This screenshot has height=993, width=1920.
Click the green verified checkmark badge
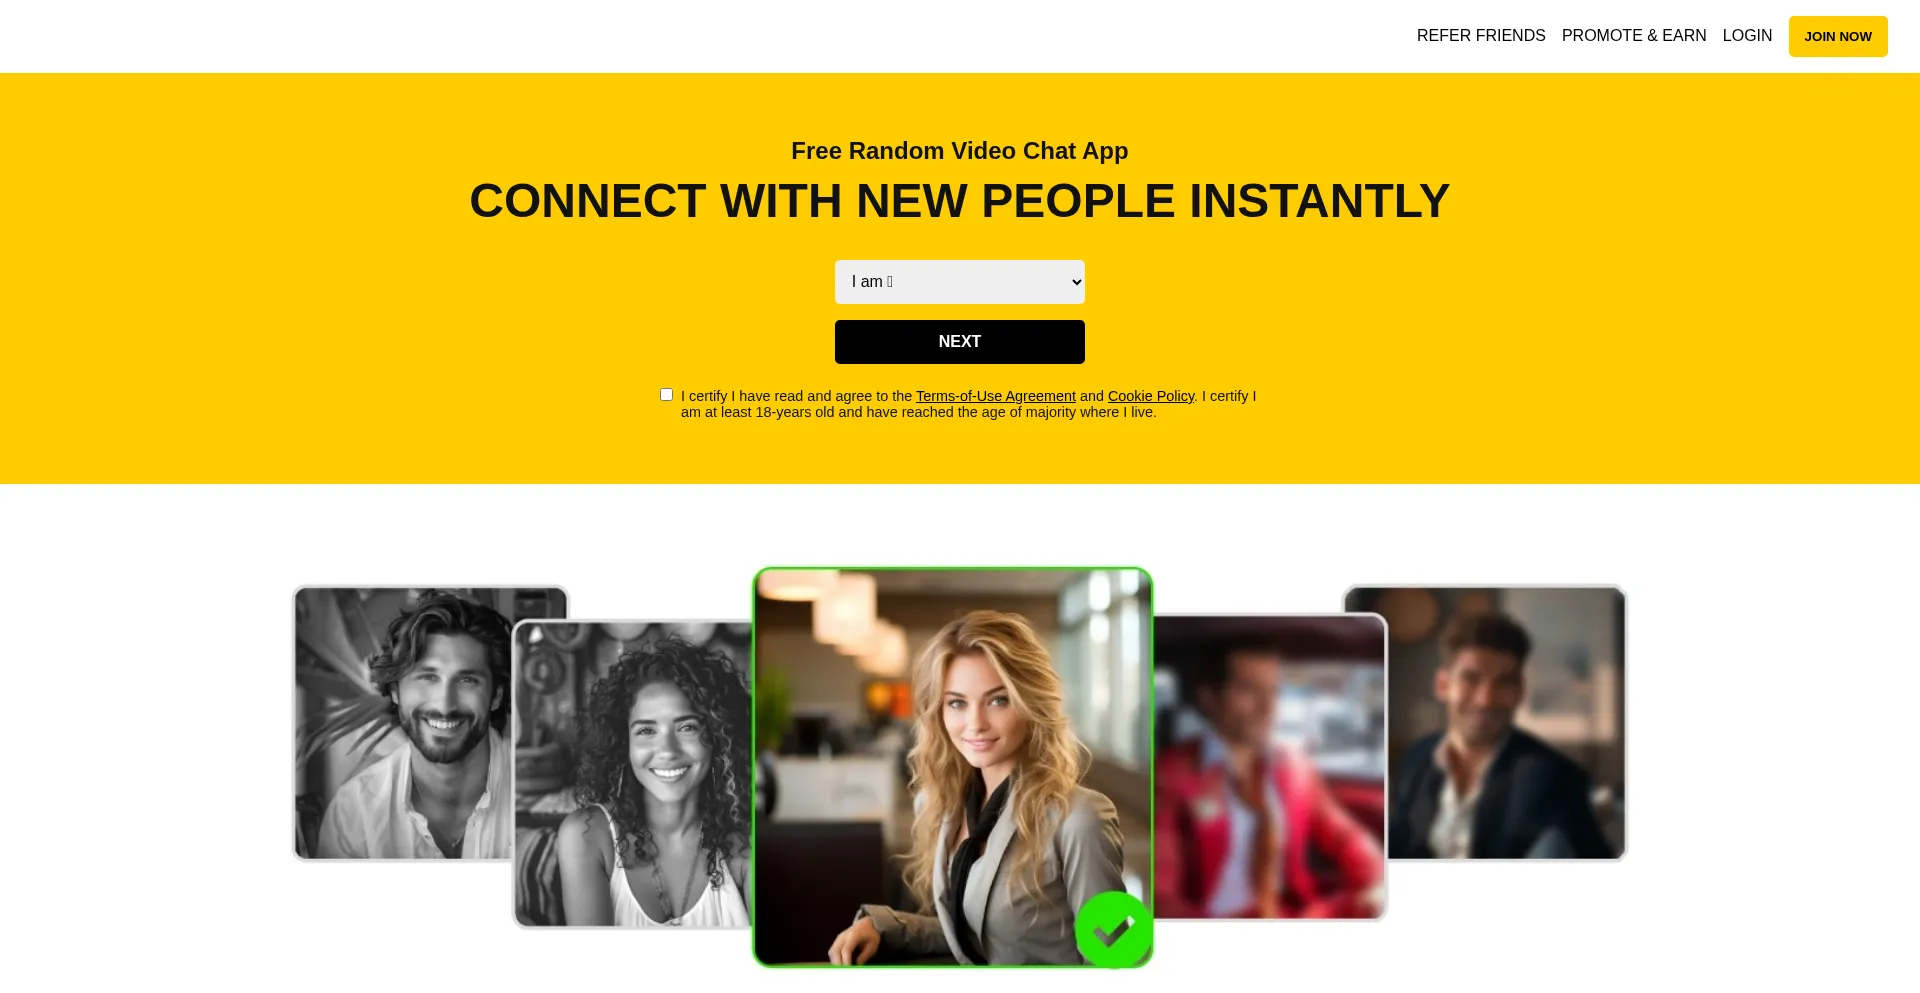(x=1113, y=929)
